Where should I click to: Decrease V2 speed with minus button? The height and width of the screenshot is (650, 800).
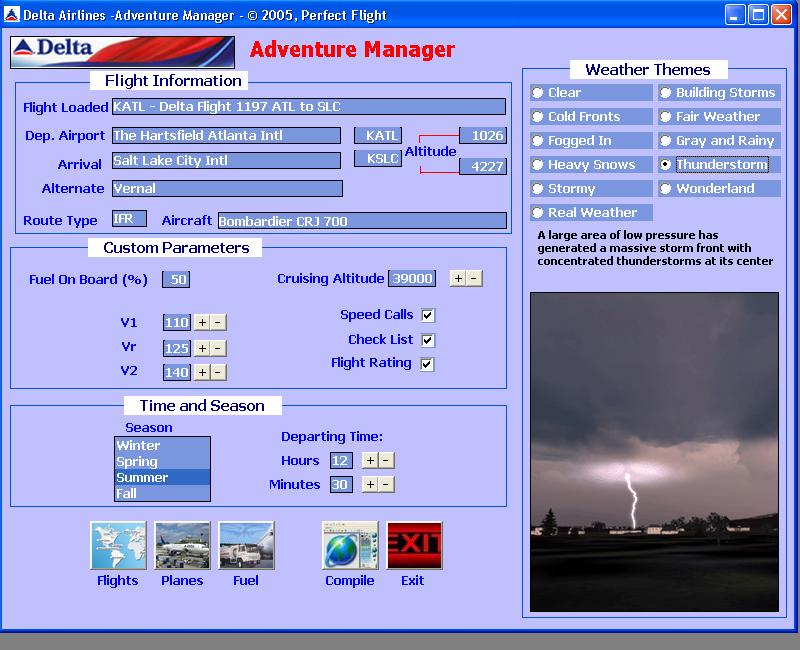click(x=218, y=372)
